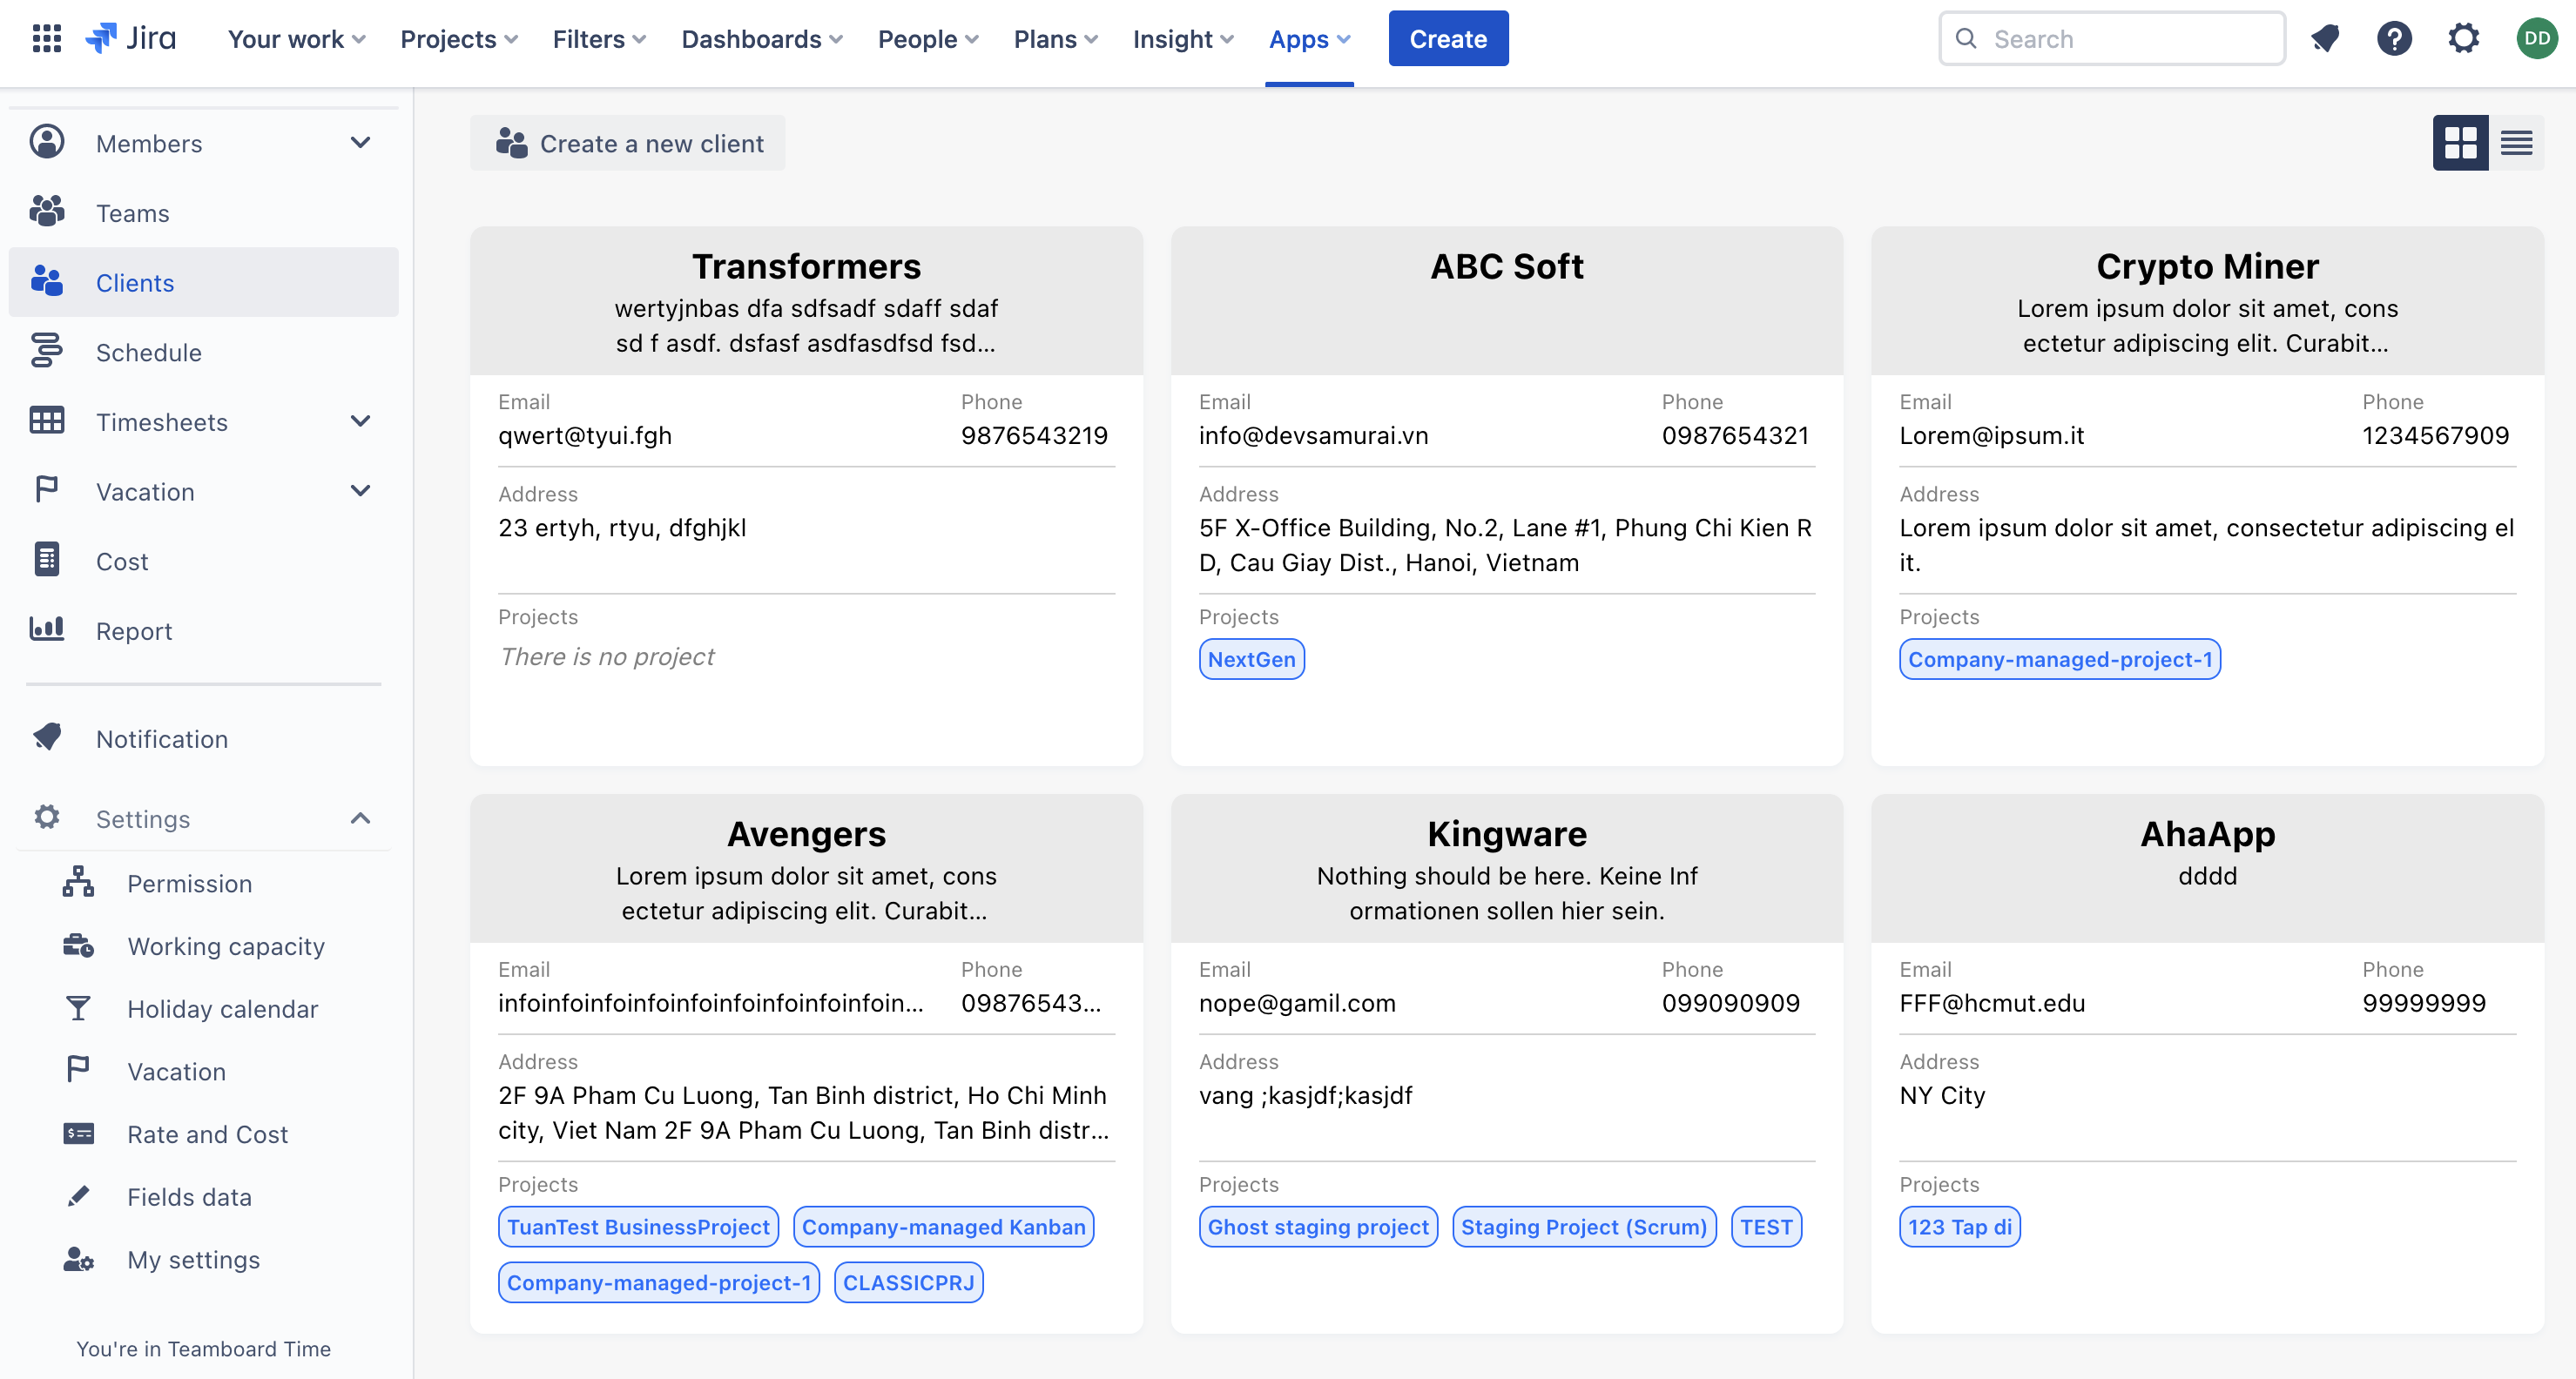Open the Apps top navigation menu

click(1308, 39)
